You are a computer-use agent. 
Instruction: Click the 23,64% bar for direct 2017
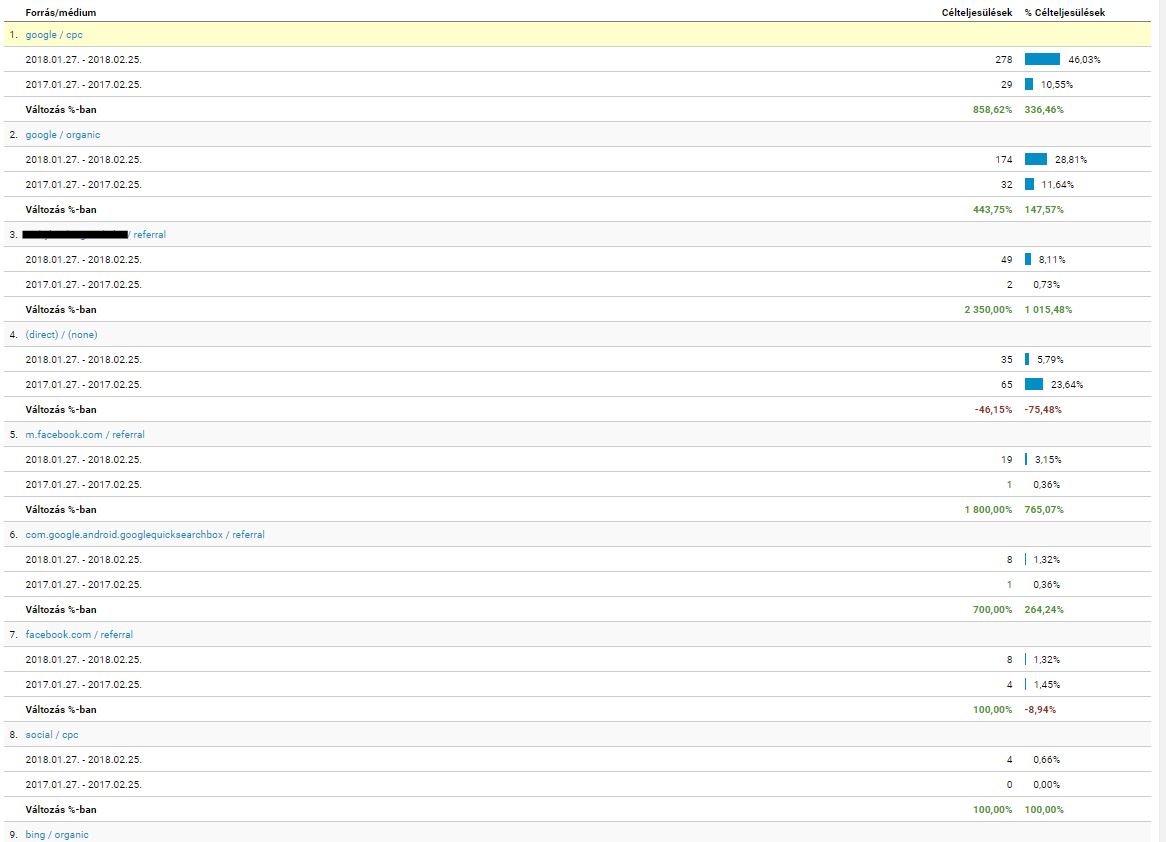1034,385
